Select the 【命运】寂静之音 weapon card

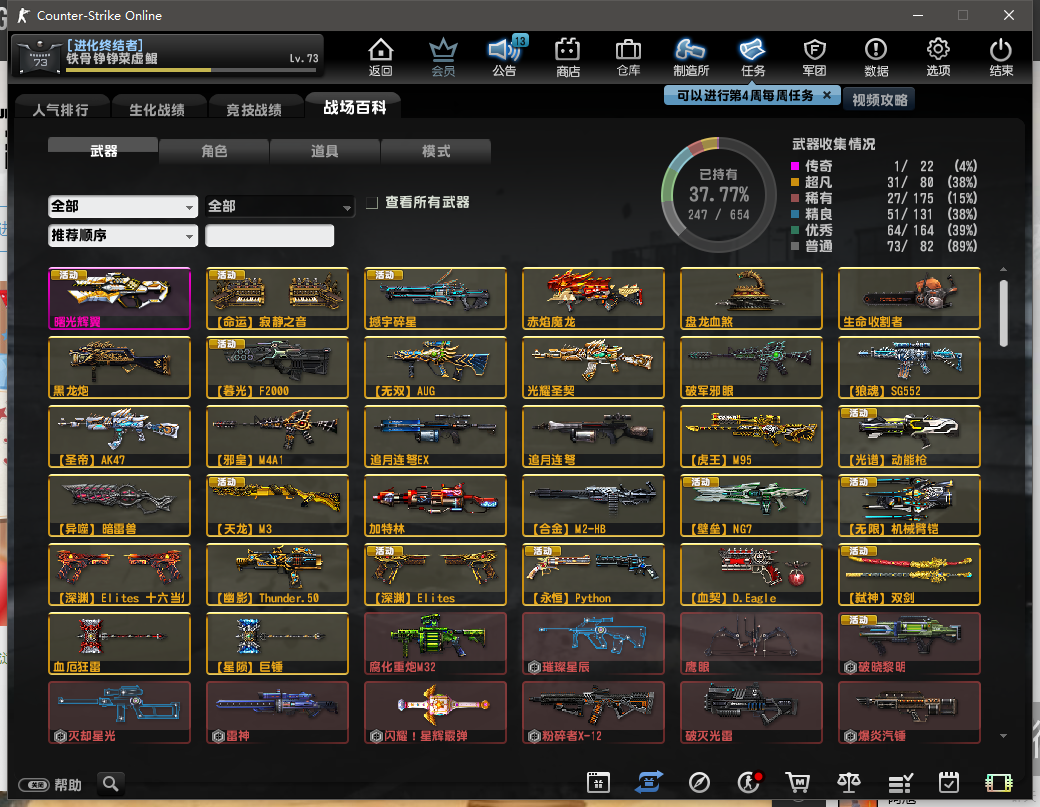277,298
